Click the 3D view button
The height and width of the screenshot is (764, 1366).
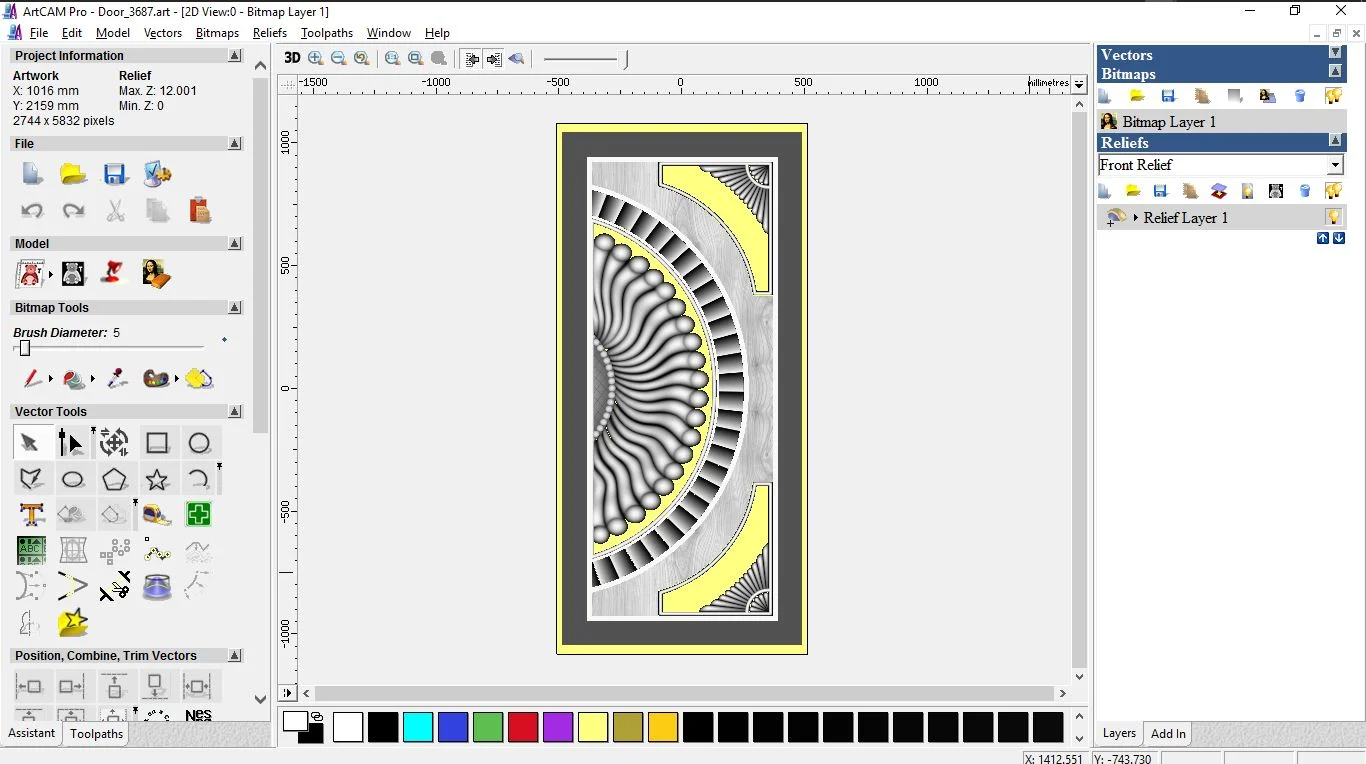(292, 58)
